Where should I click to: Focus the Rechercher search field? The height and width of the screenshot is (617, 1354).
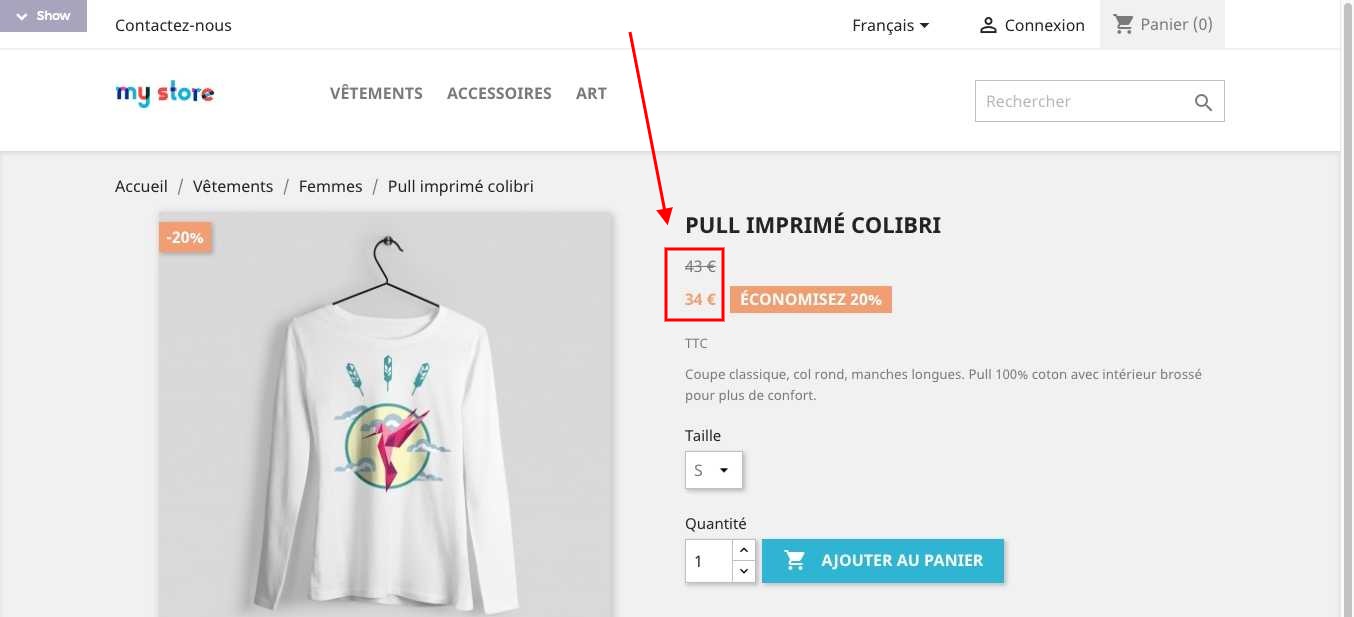coord(1080,101)
